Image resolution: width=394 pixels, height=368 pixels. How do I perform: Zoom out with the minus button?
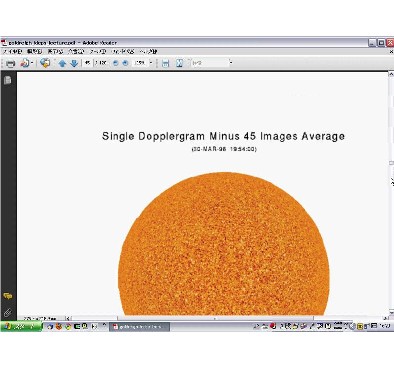[115, 63]
